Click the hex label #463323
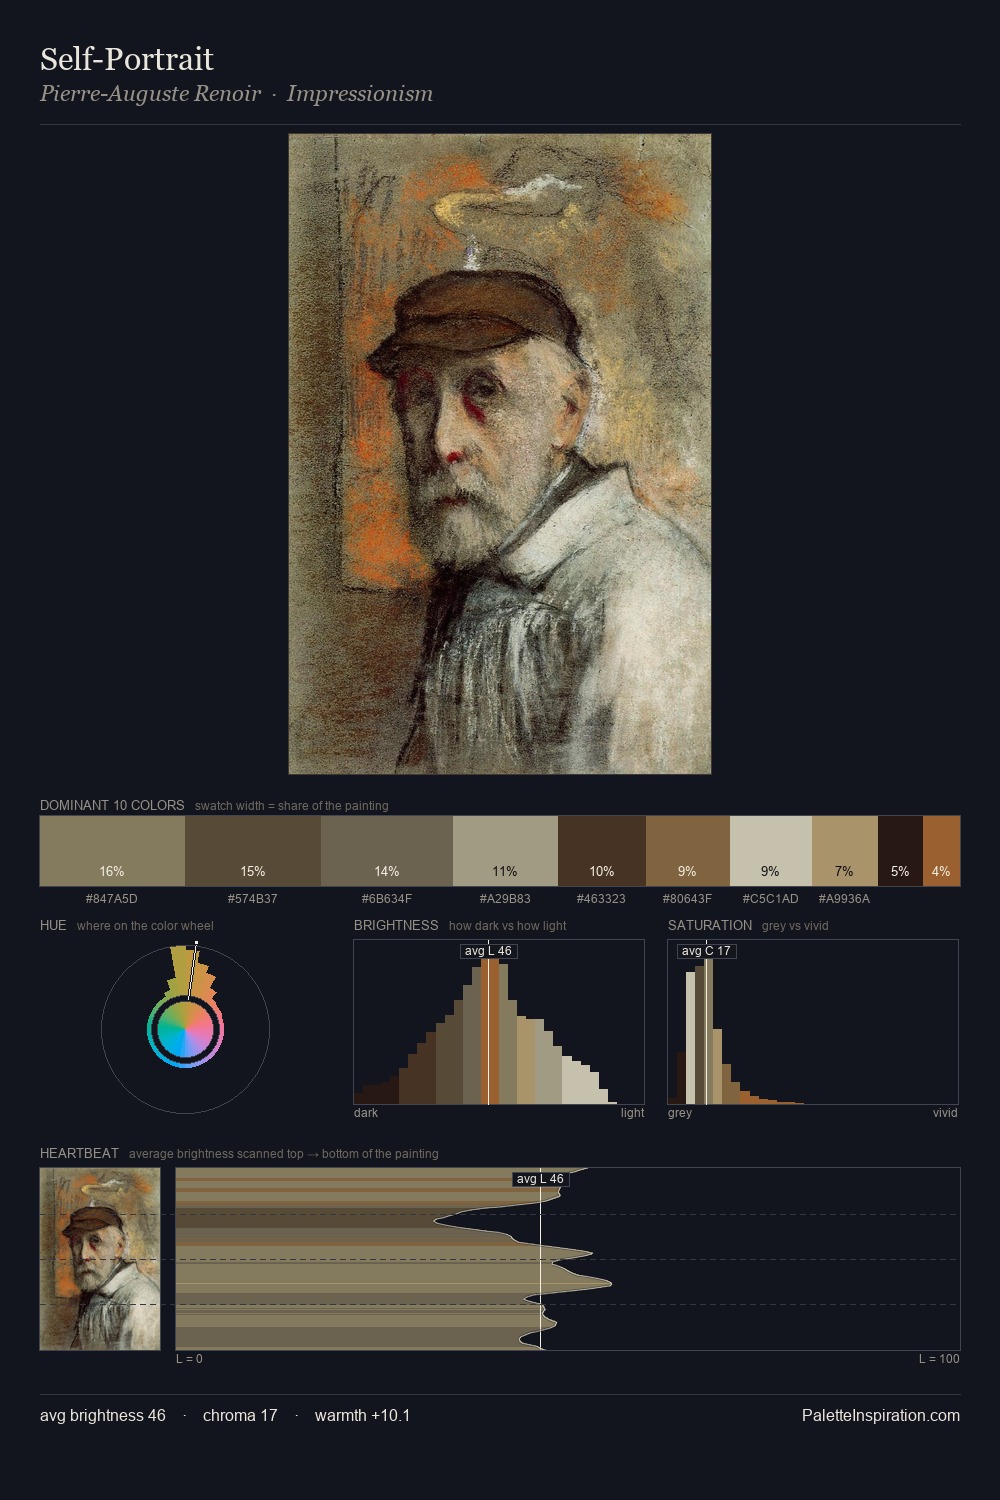1000x1500 pixels. click(x=602, y=899)
